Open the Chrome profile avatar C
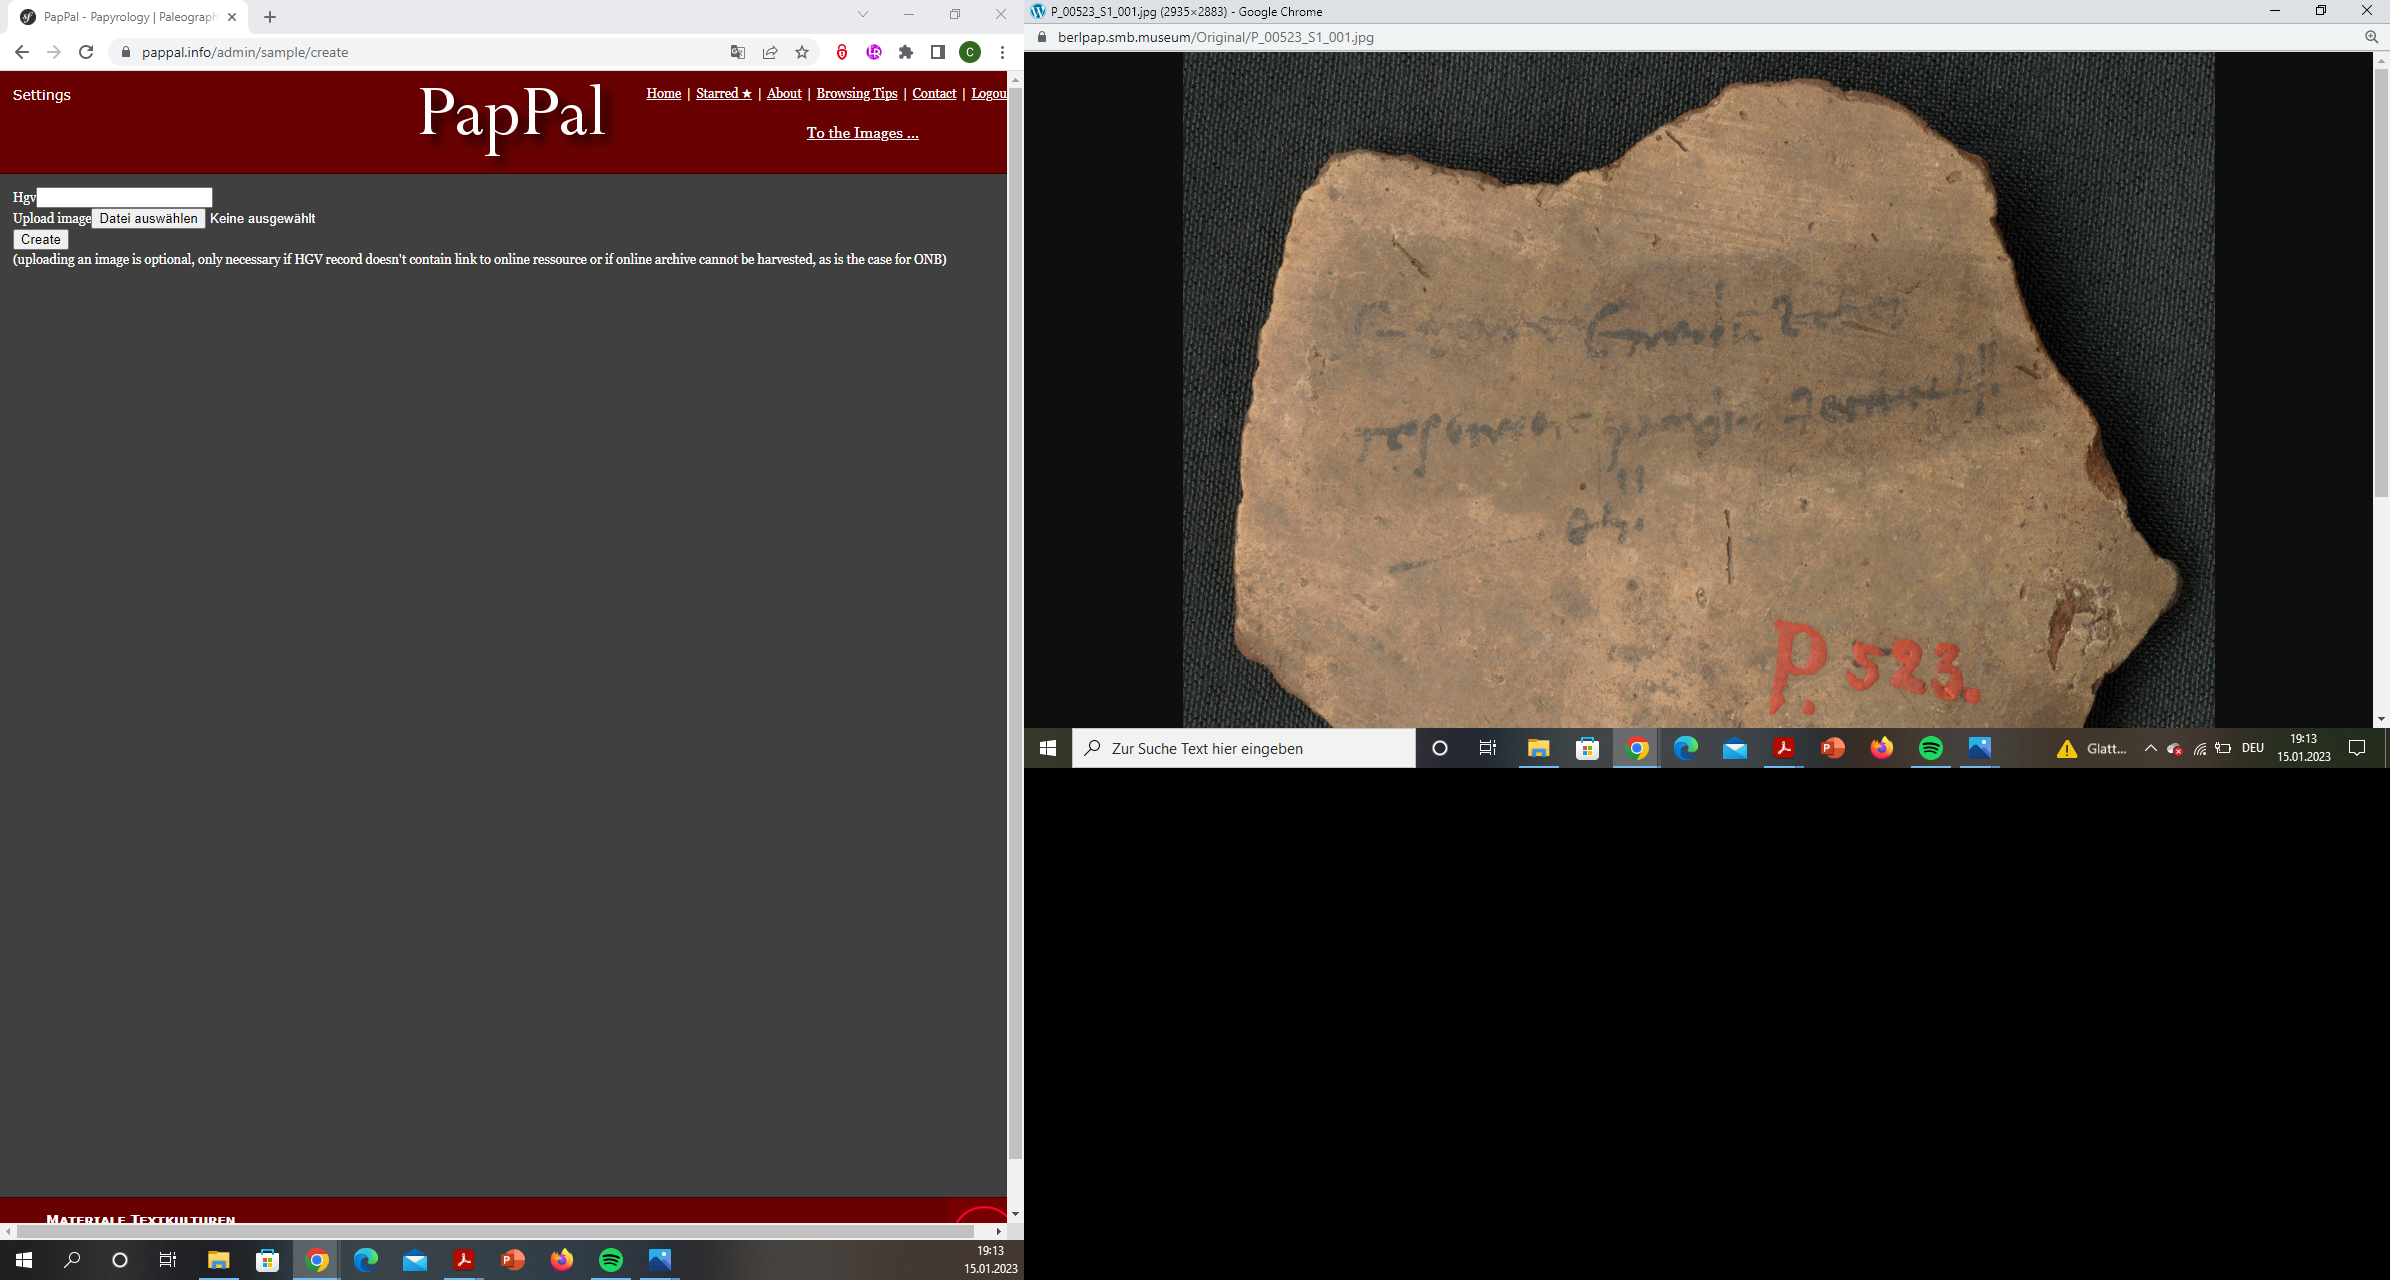The width and height of the screenshot is (2390, 1280). pos(970,52)
